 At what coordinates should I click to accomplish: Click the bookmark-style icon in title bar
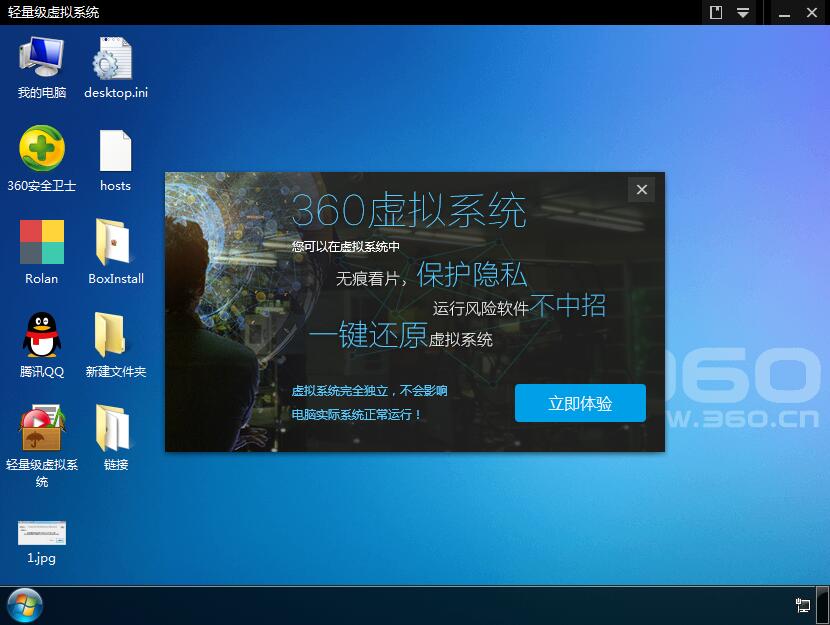coord(716,12)
